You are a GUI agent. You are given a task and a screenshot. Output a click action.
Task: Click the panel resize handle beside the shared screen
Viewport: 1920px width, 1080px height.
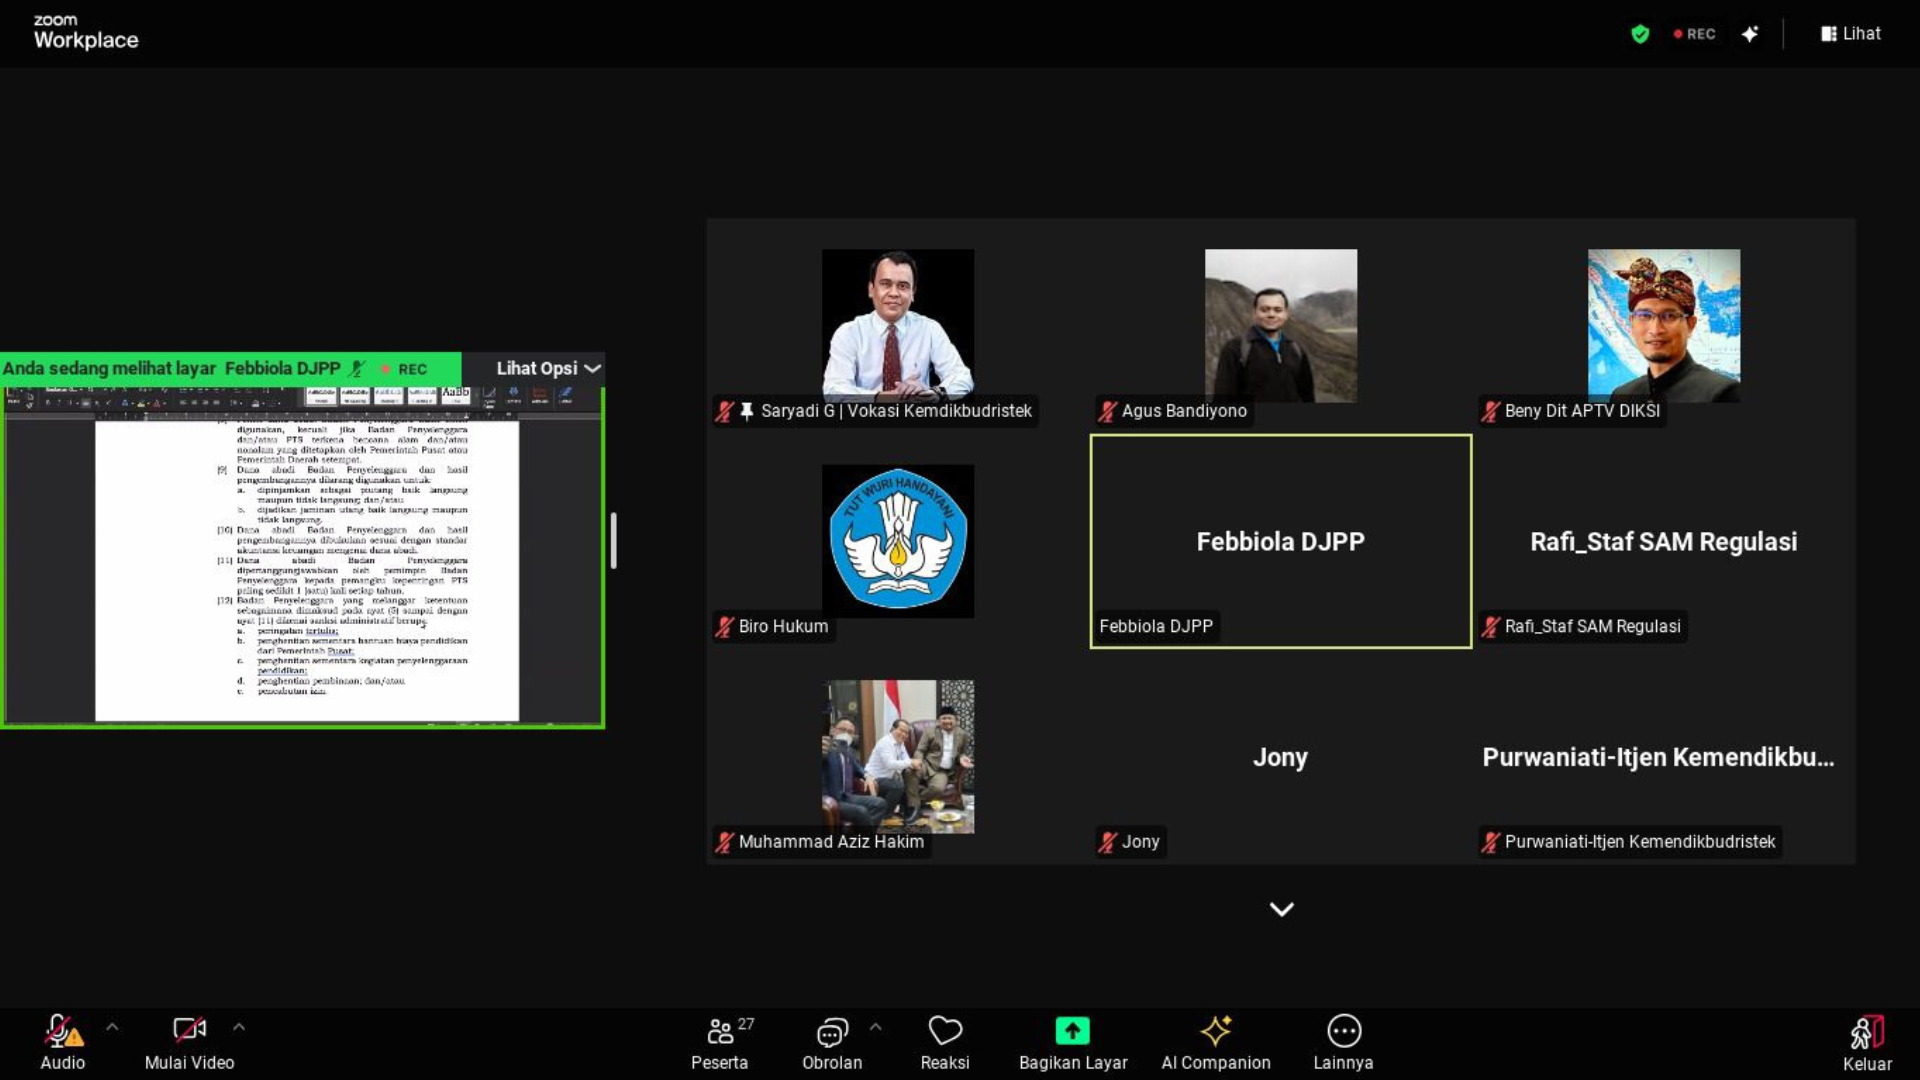[613, 541]
